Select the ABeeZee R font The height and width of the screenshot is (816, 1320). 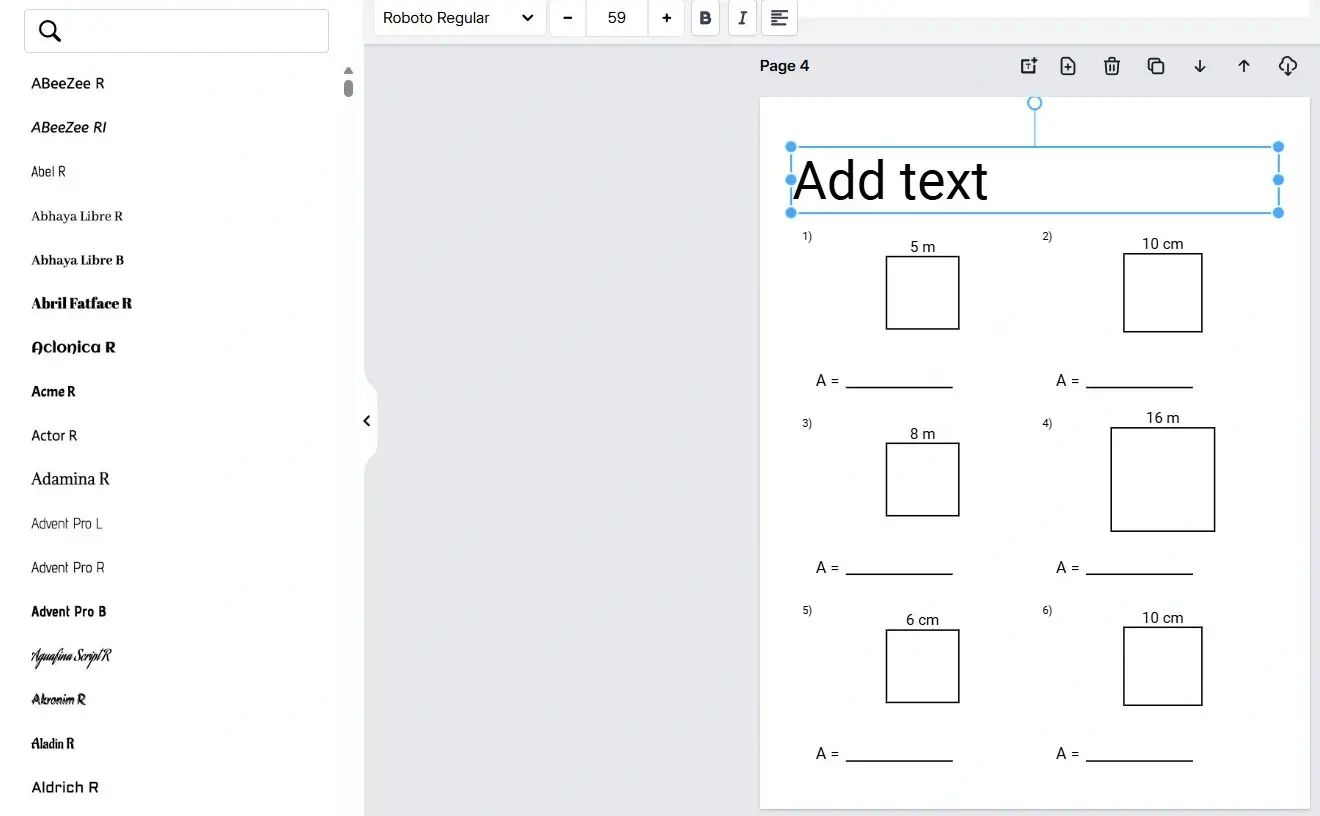tap(68, 84)
